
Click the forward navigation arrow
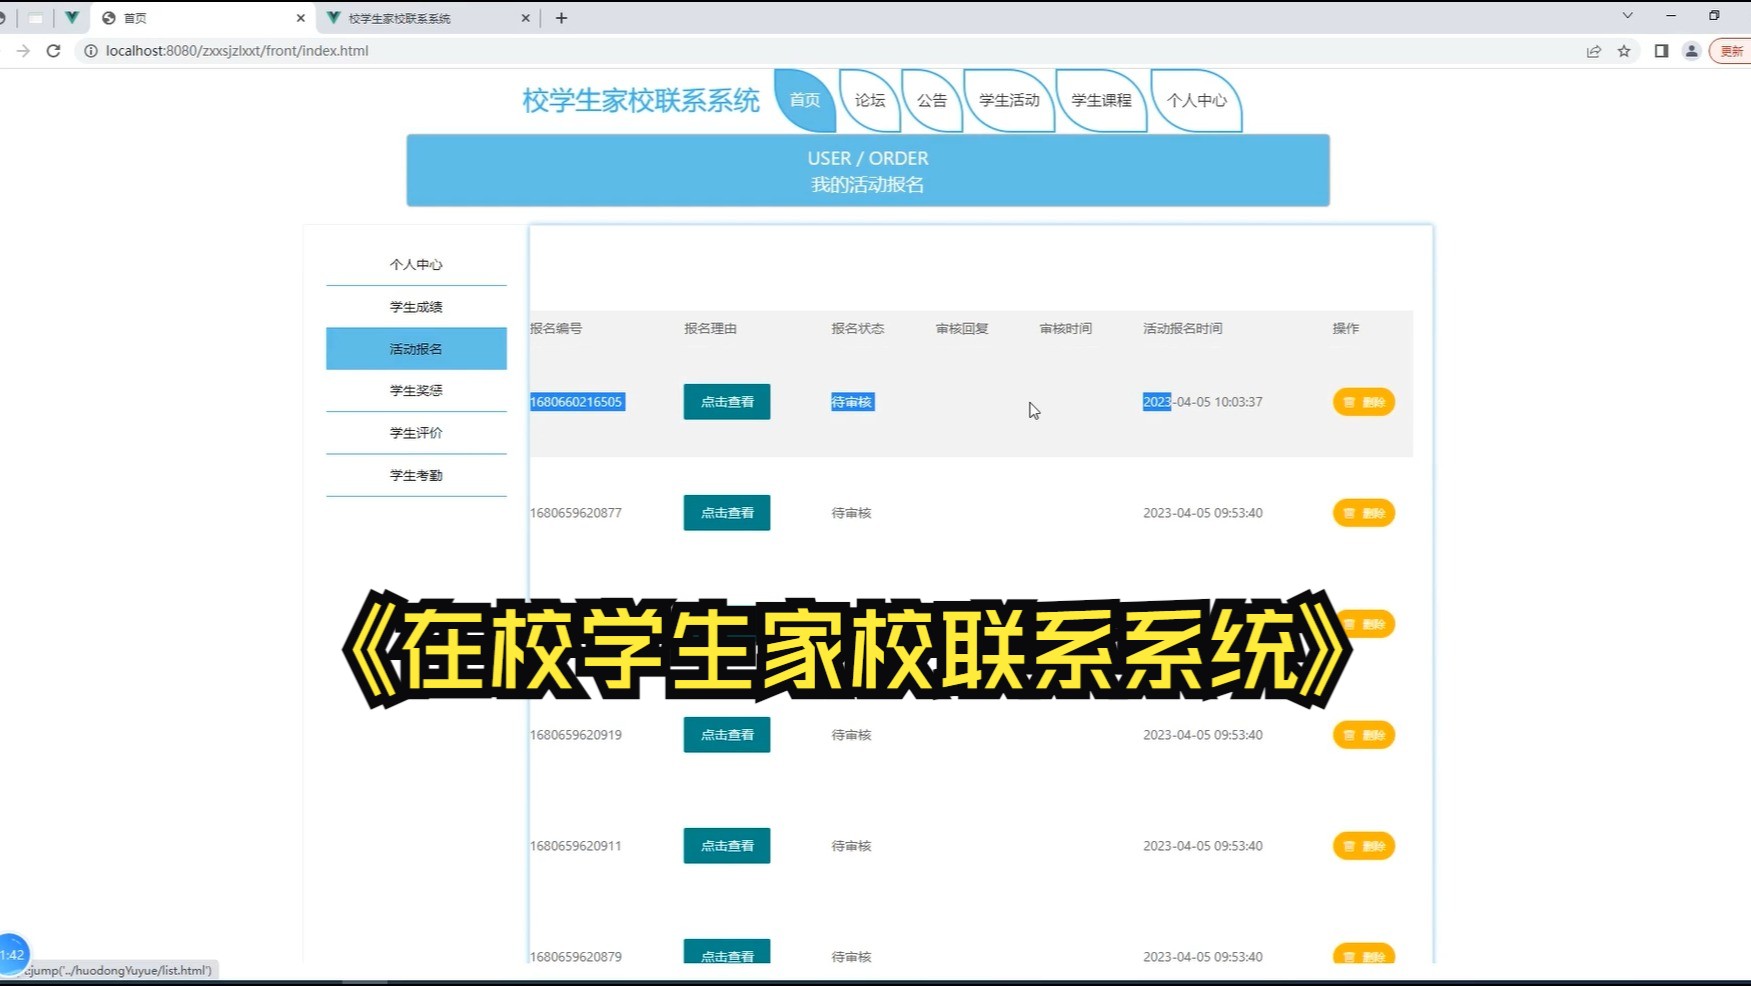(22, 51)
